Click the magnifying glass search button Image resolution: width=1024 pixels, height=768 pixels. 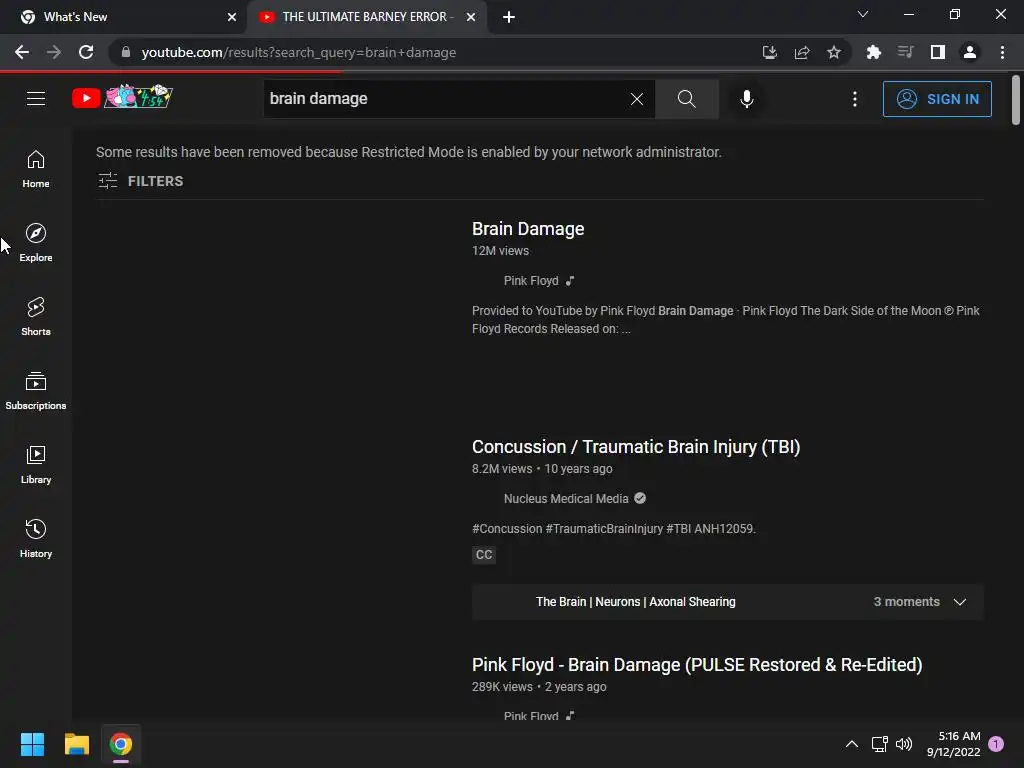tap(686, 99)
